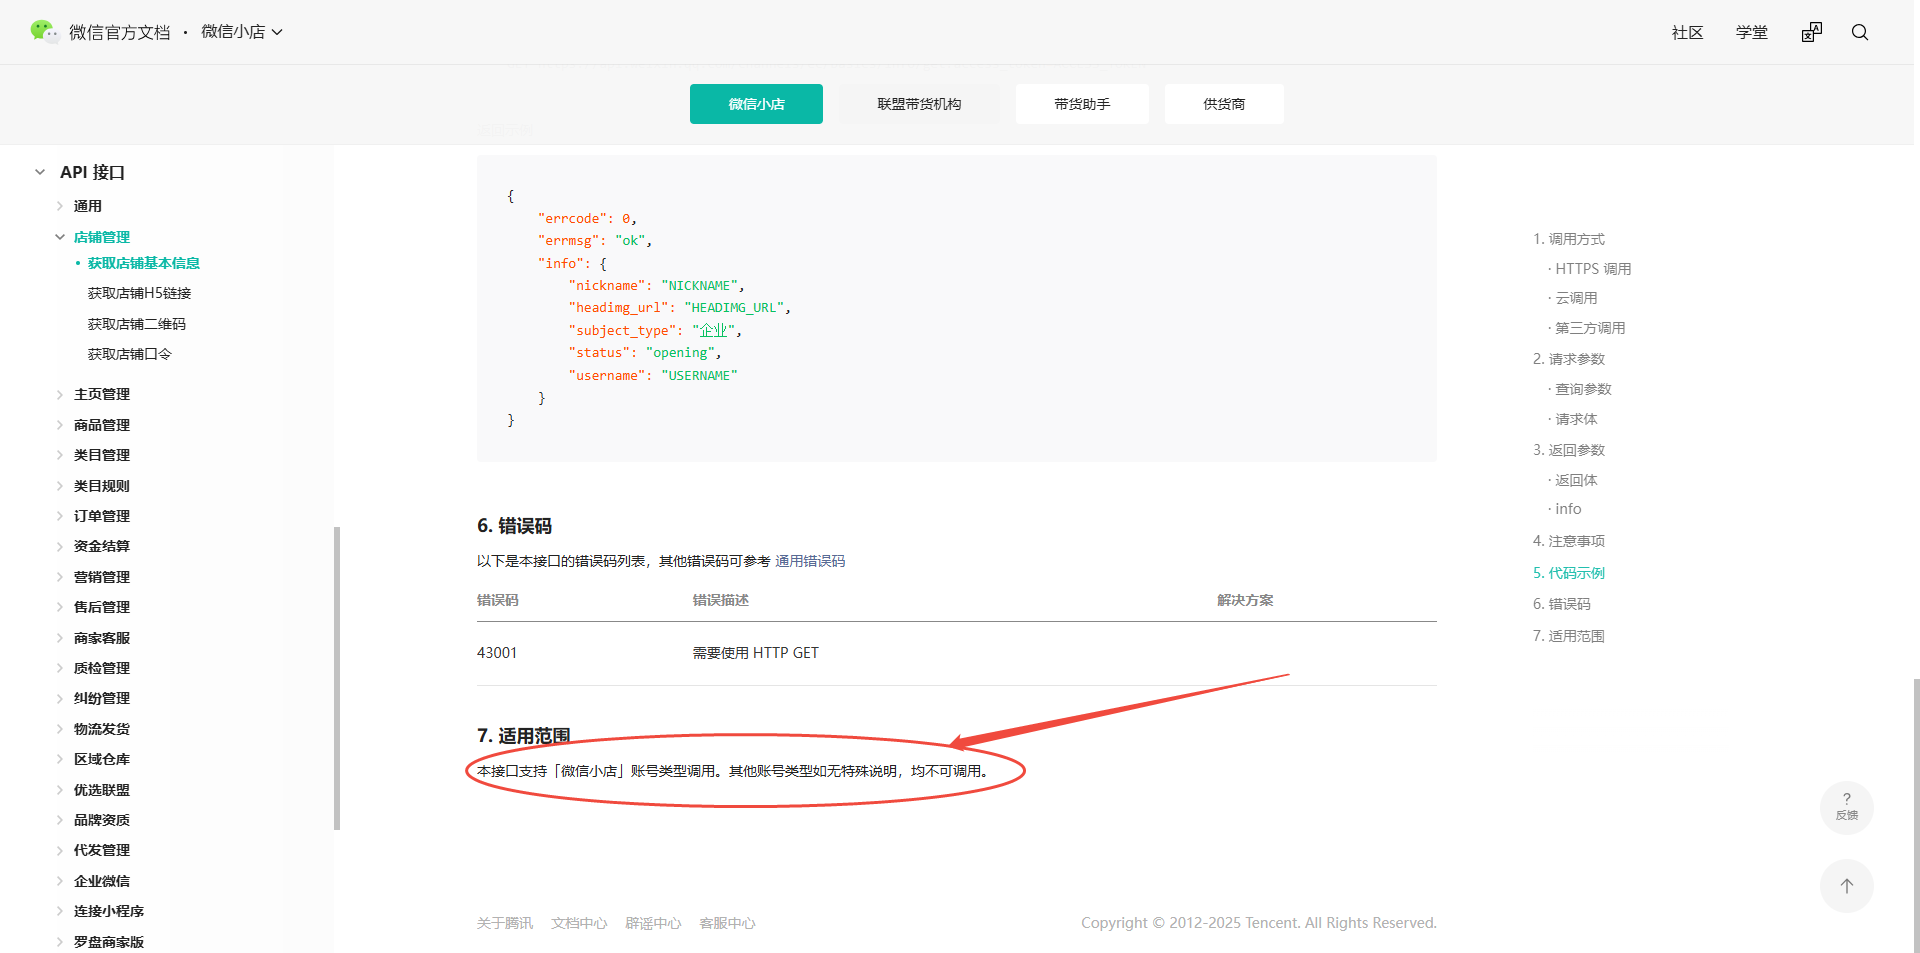This screenshot has height=953, width=1920.
Task: Switch to the 联盟带货机构 tab
Action: [919, 104]
